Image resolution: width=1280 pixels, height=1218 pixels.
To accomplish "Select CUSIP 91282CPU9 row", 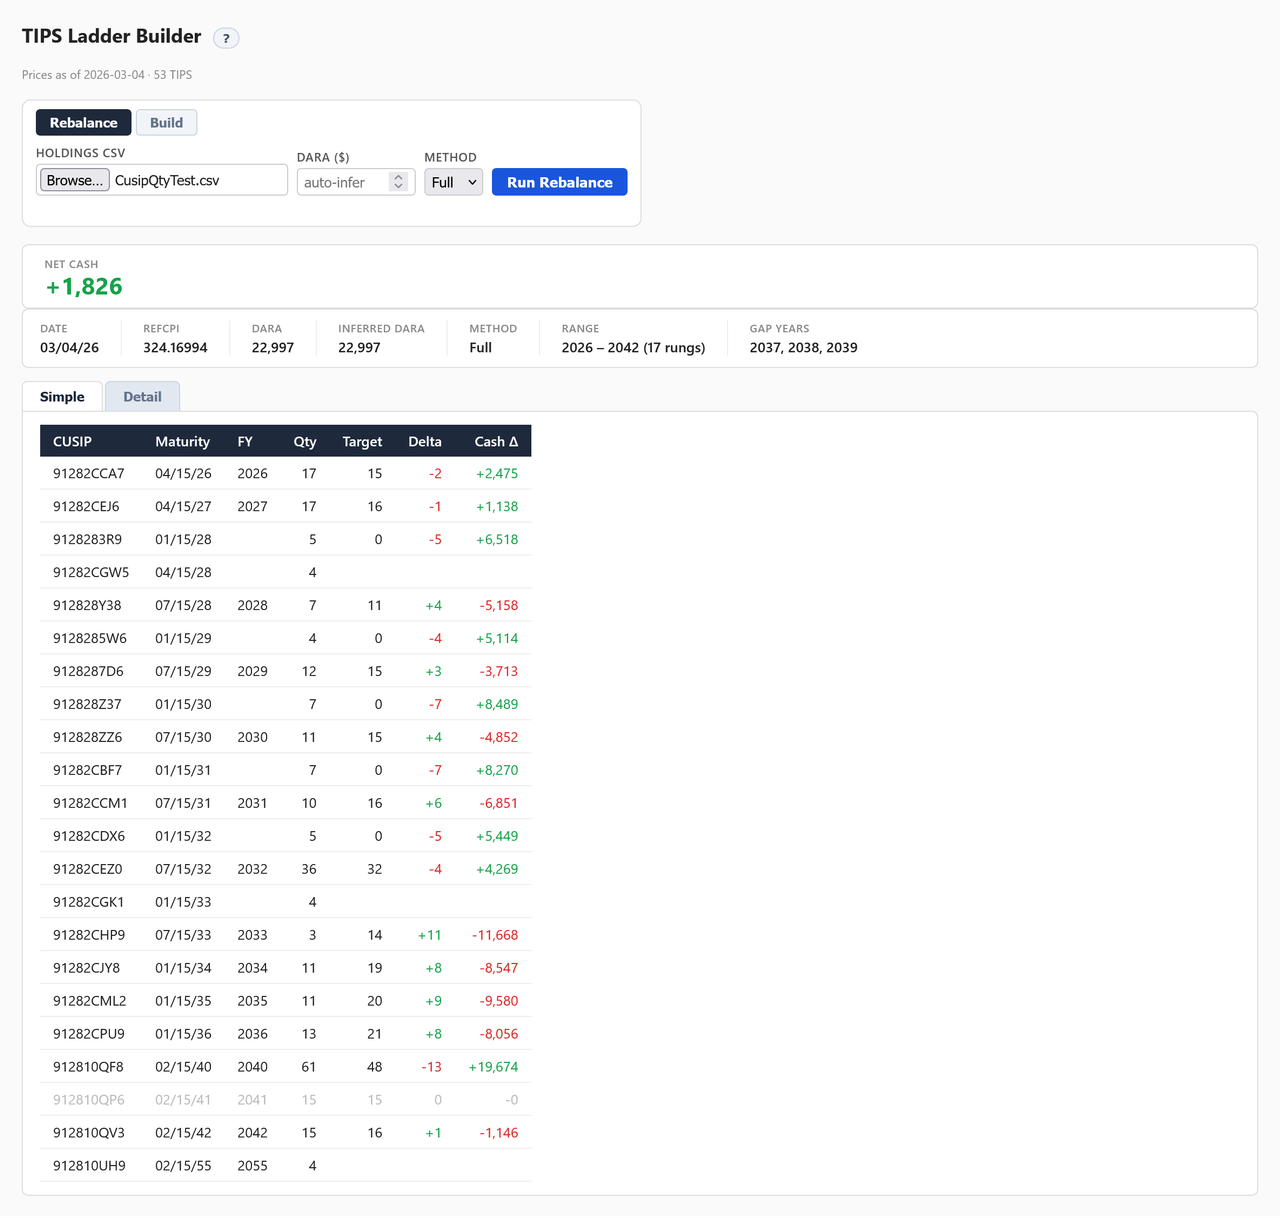I will point(285,1035).
